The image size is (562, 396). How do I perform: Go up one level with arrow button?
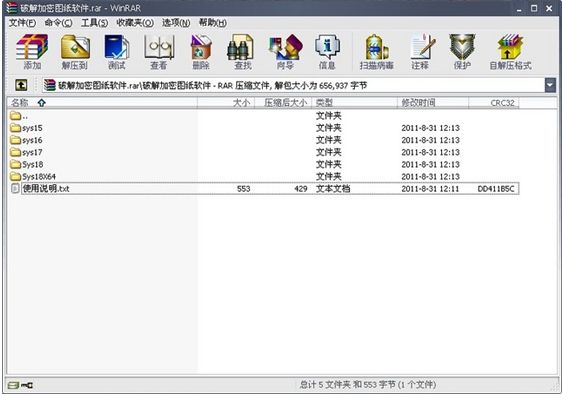tap(21, 85)
